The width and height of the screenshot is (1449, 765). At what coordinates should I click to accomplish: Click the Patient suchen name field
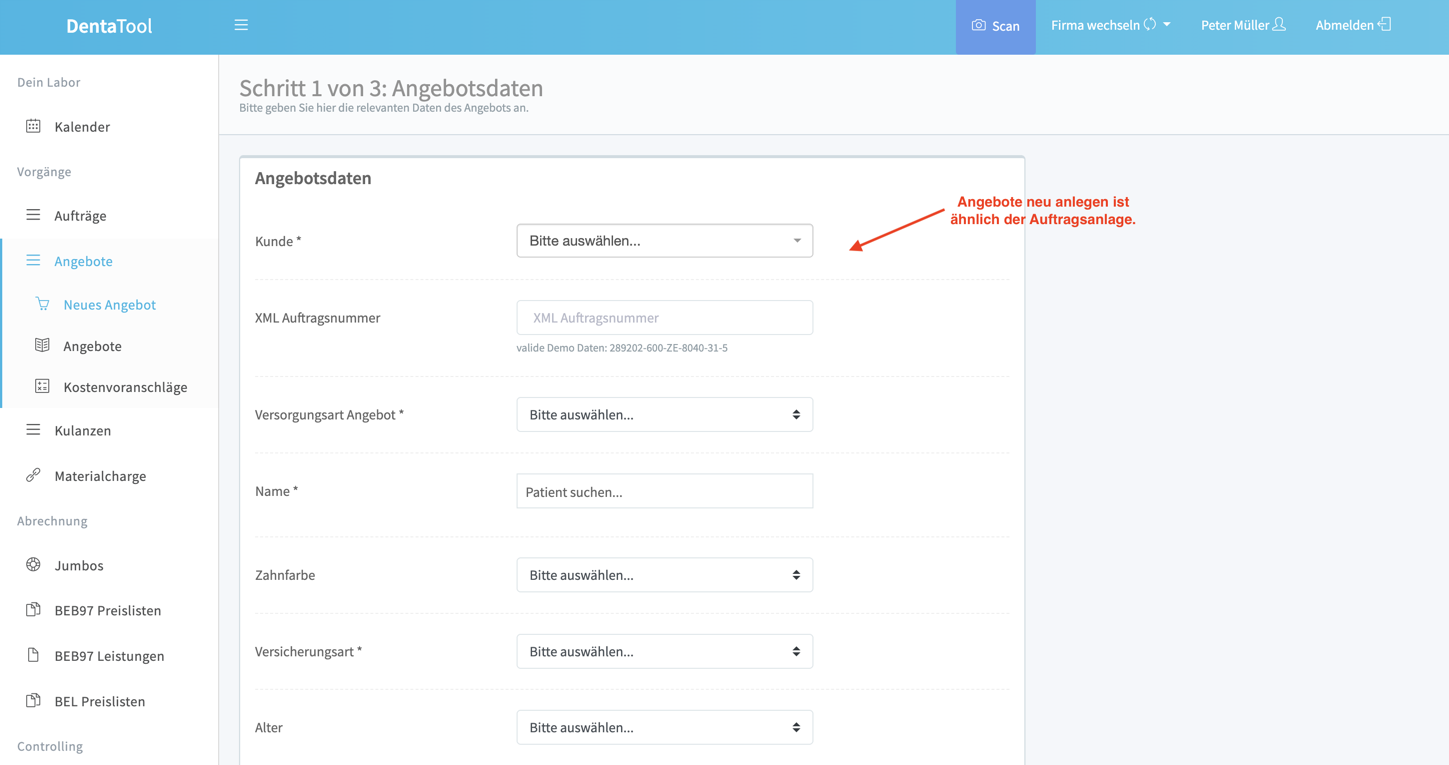pos(664,492)
